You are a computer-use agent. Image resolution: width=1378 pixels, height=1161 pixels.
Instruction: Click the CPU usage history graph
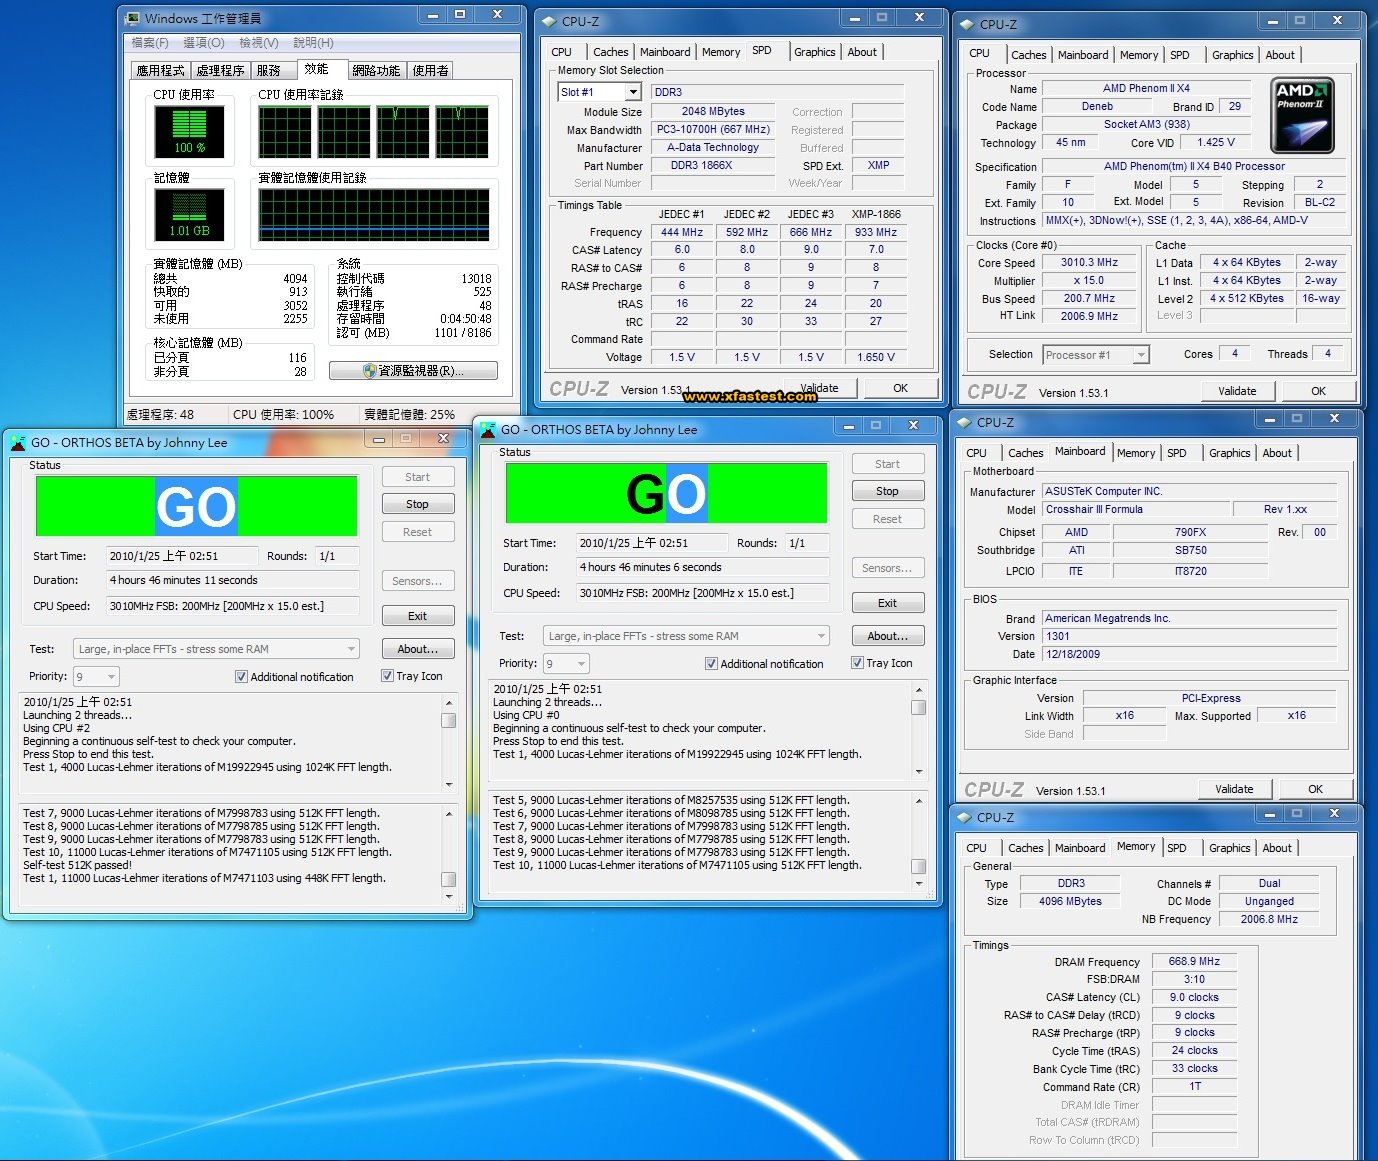(373, 131)
